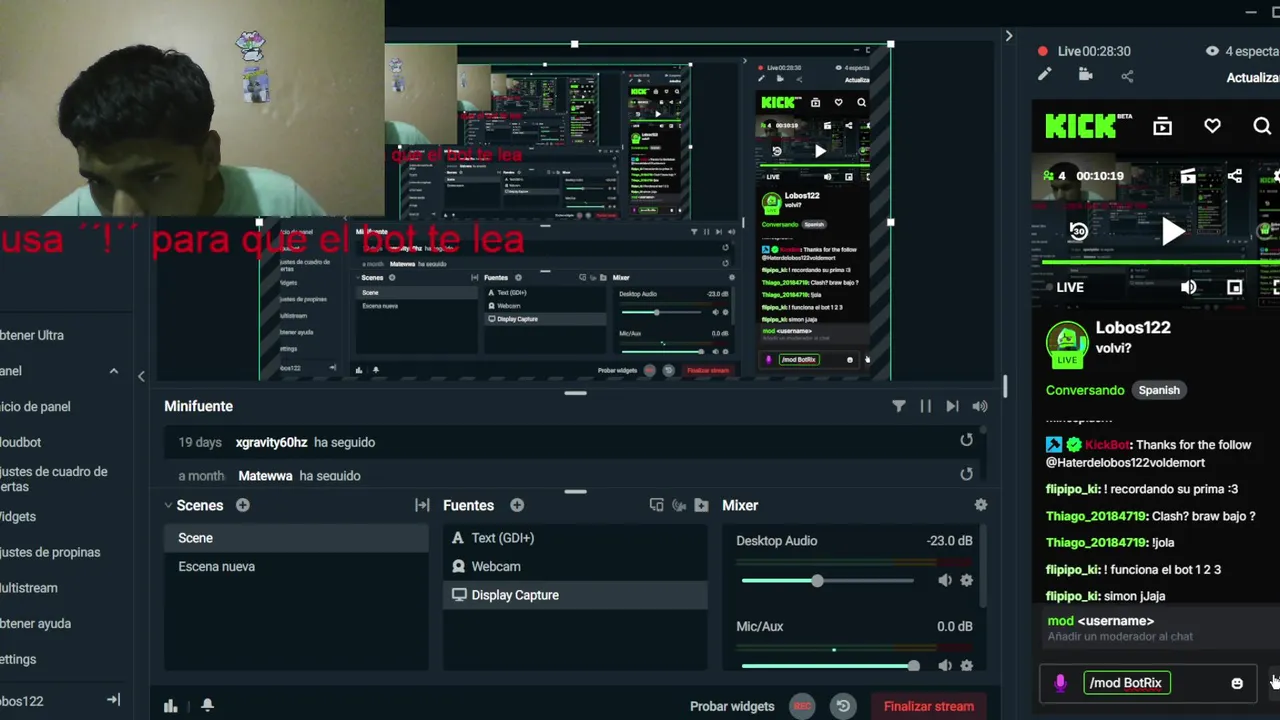Click the Spanish language tag

(1159, 390)
